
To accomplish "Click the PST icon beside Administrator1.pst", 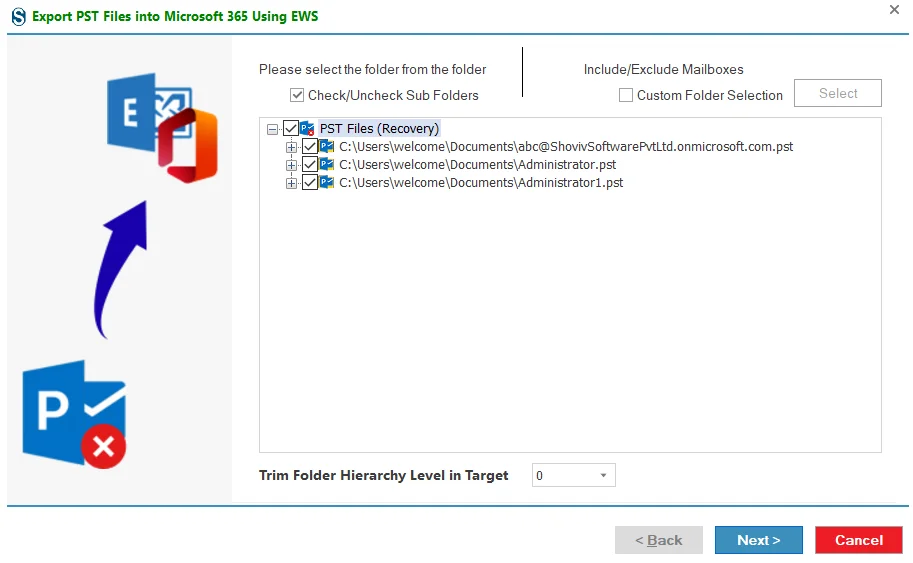I will click(327, 183).
